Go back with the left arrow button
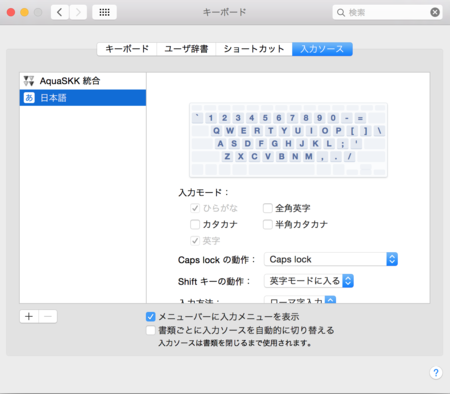 click(60, 12)
